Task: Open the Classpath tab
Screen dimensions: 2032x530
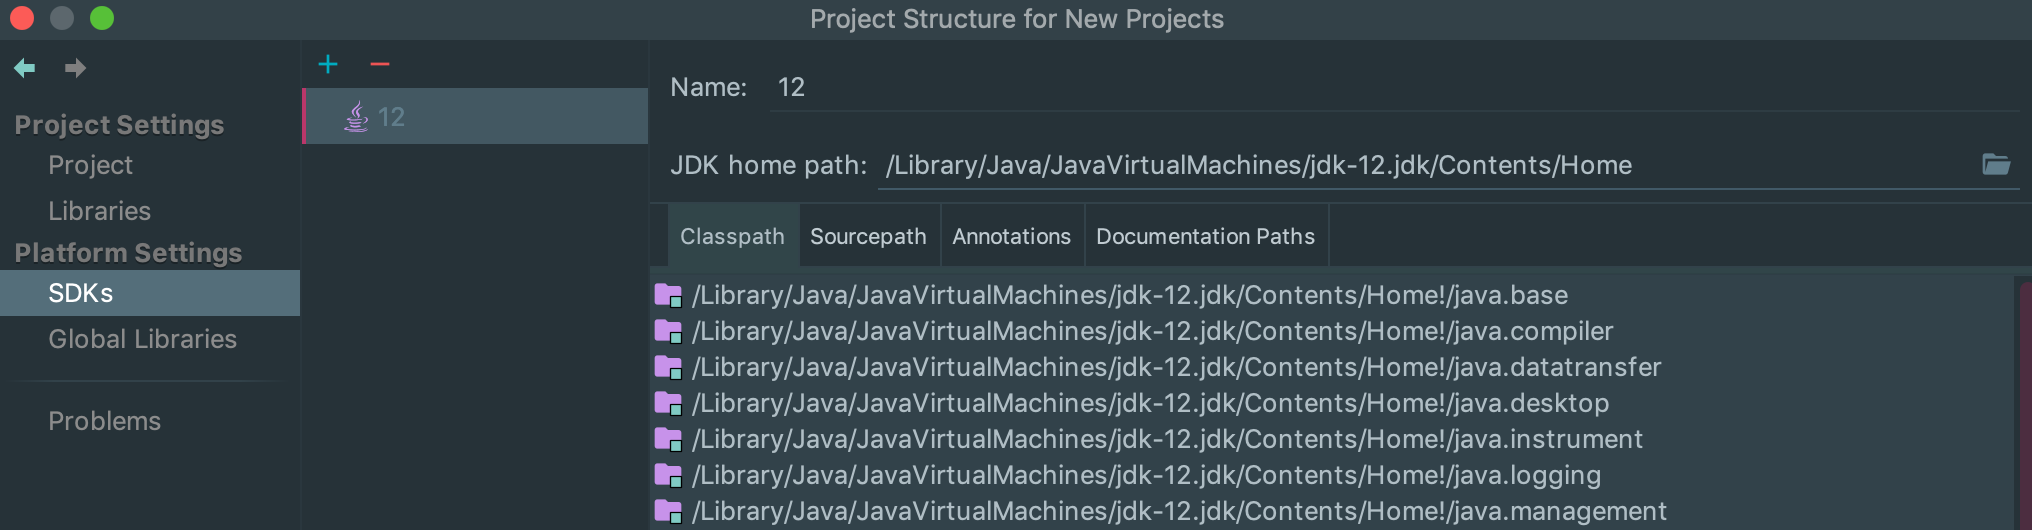Action: [x=732, y=236]
